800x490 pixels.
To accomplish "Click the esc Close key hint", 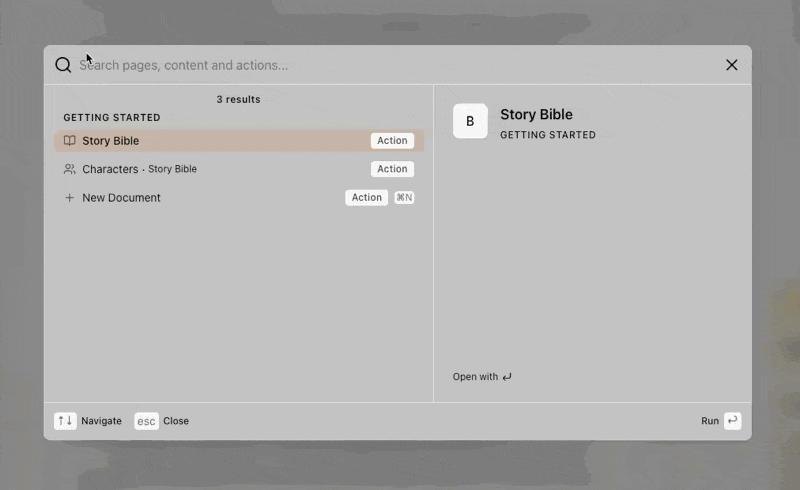I will pos(146,421).
